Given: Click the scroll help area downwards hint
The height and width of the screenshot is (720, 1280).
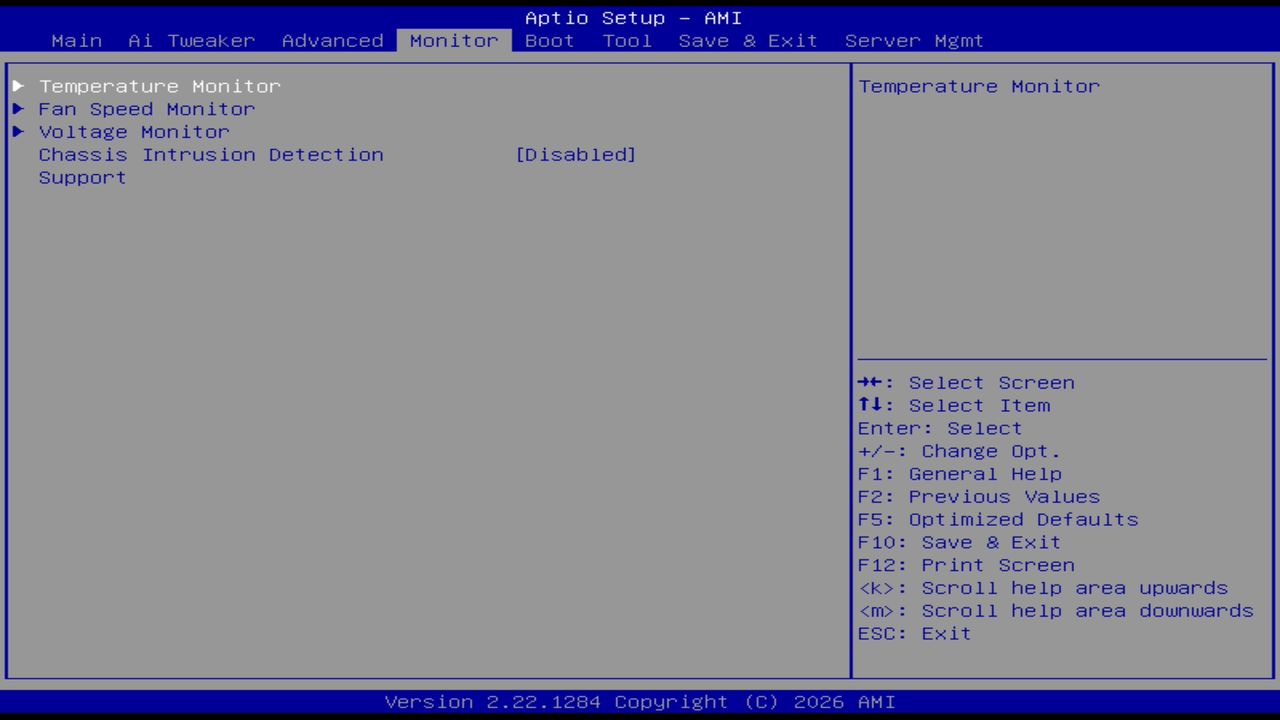Looking at the screenshot, I should tap(1056, 612).
